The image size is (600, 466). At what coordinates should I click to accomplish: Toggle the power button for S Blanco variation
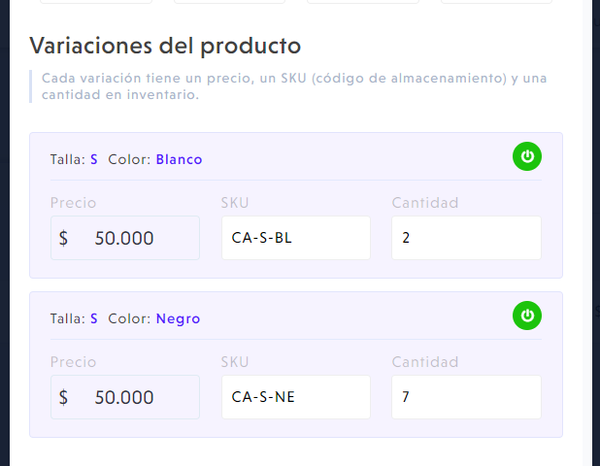click(x=527, y=156)
